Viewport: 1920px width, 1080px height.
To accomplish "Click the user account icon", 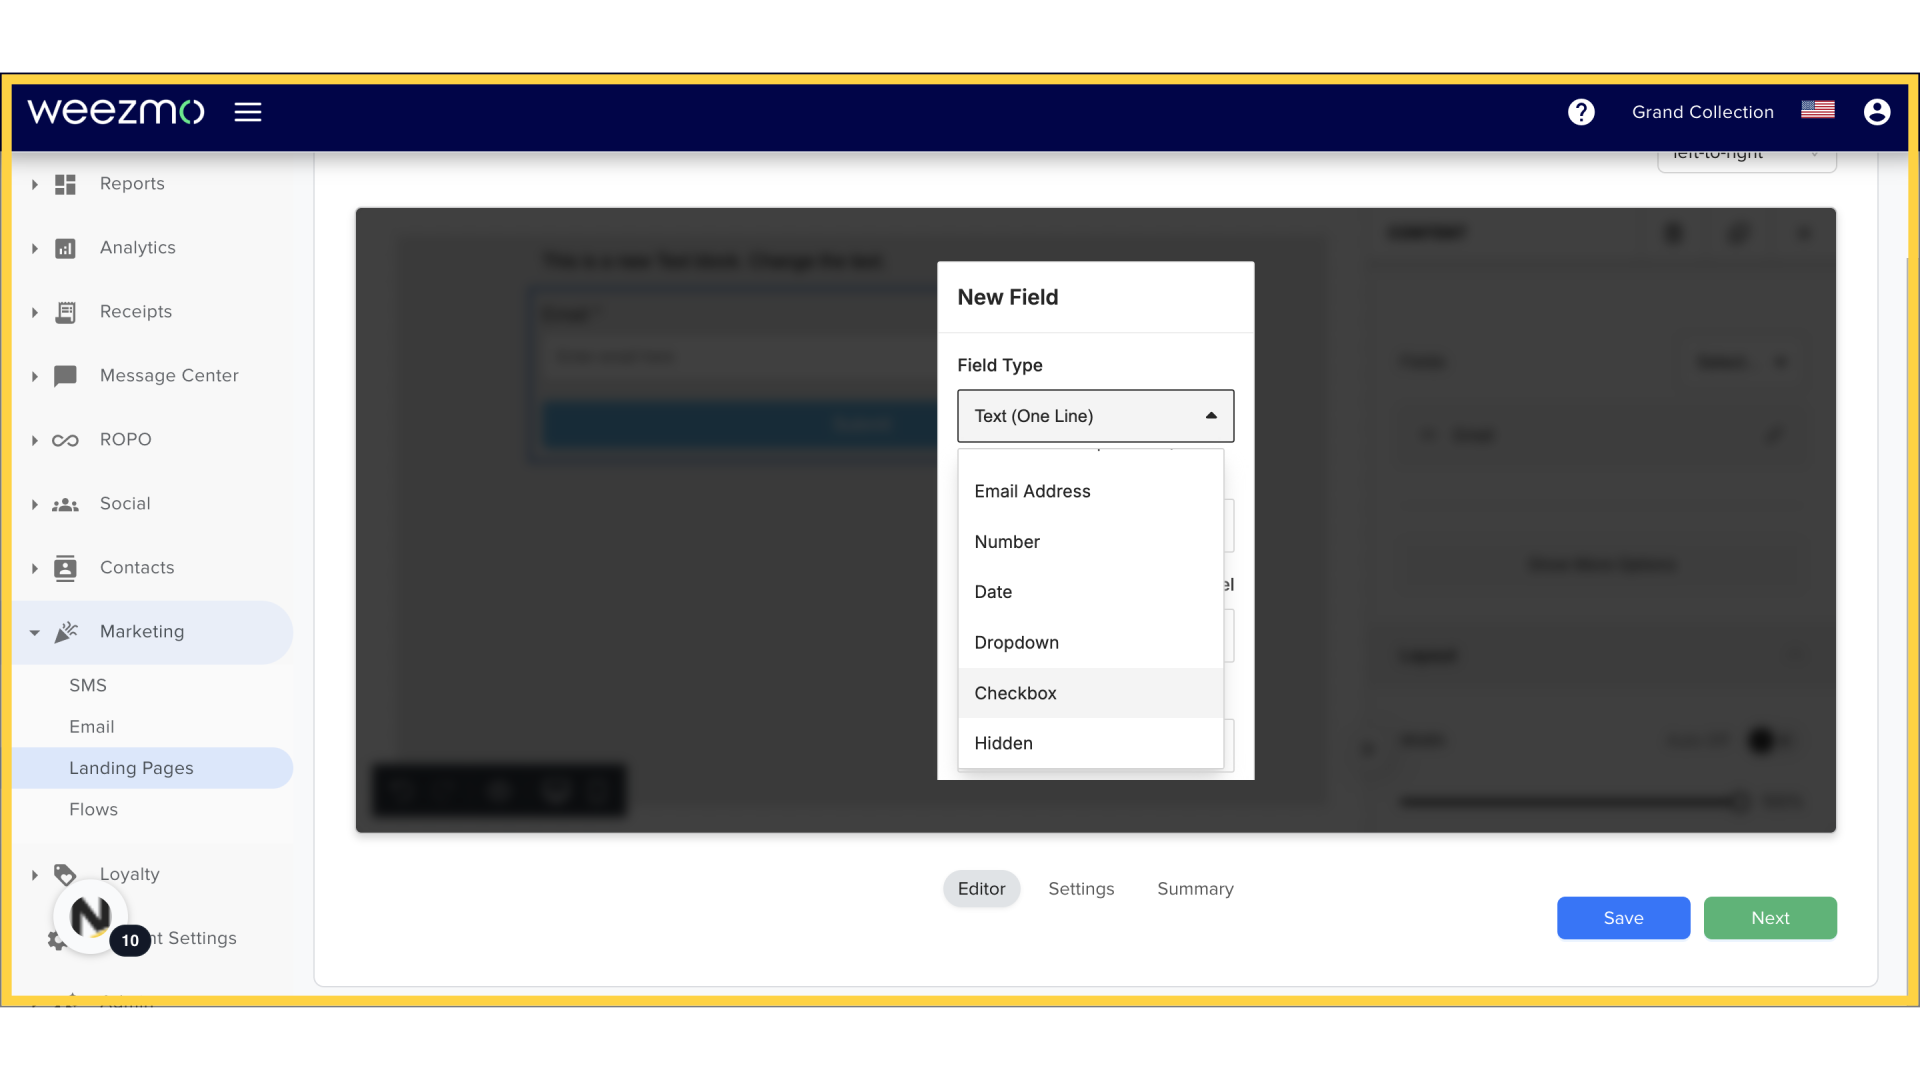I will [x=1878, y=112].
